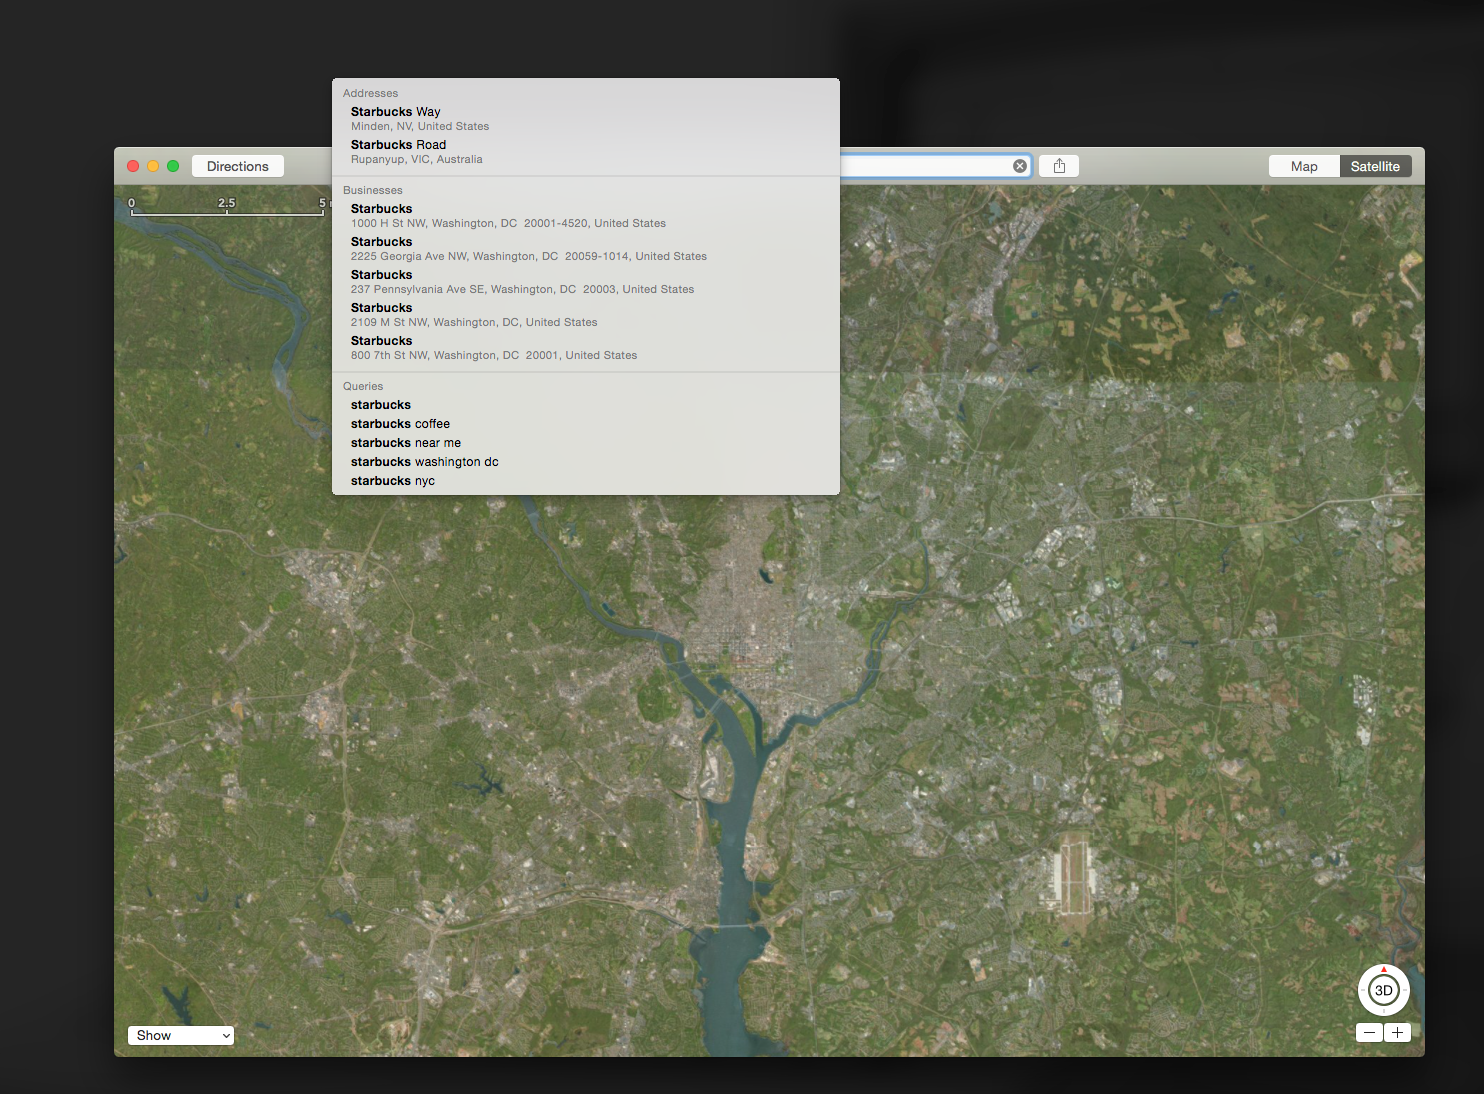Zoom in with the plus button
The image size is (1484, 1094).
tap(1397, 1033)
